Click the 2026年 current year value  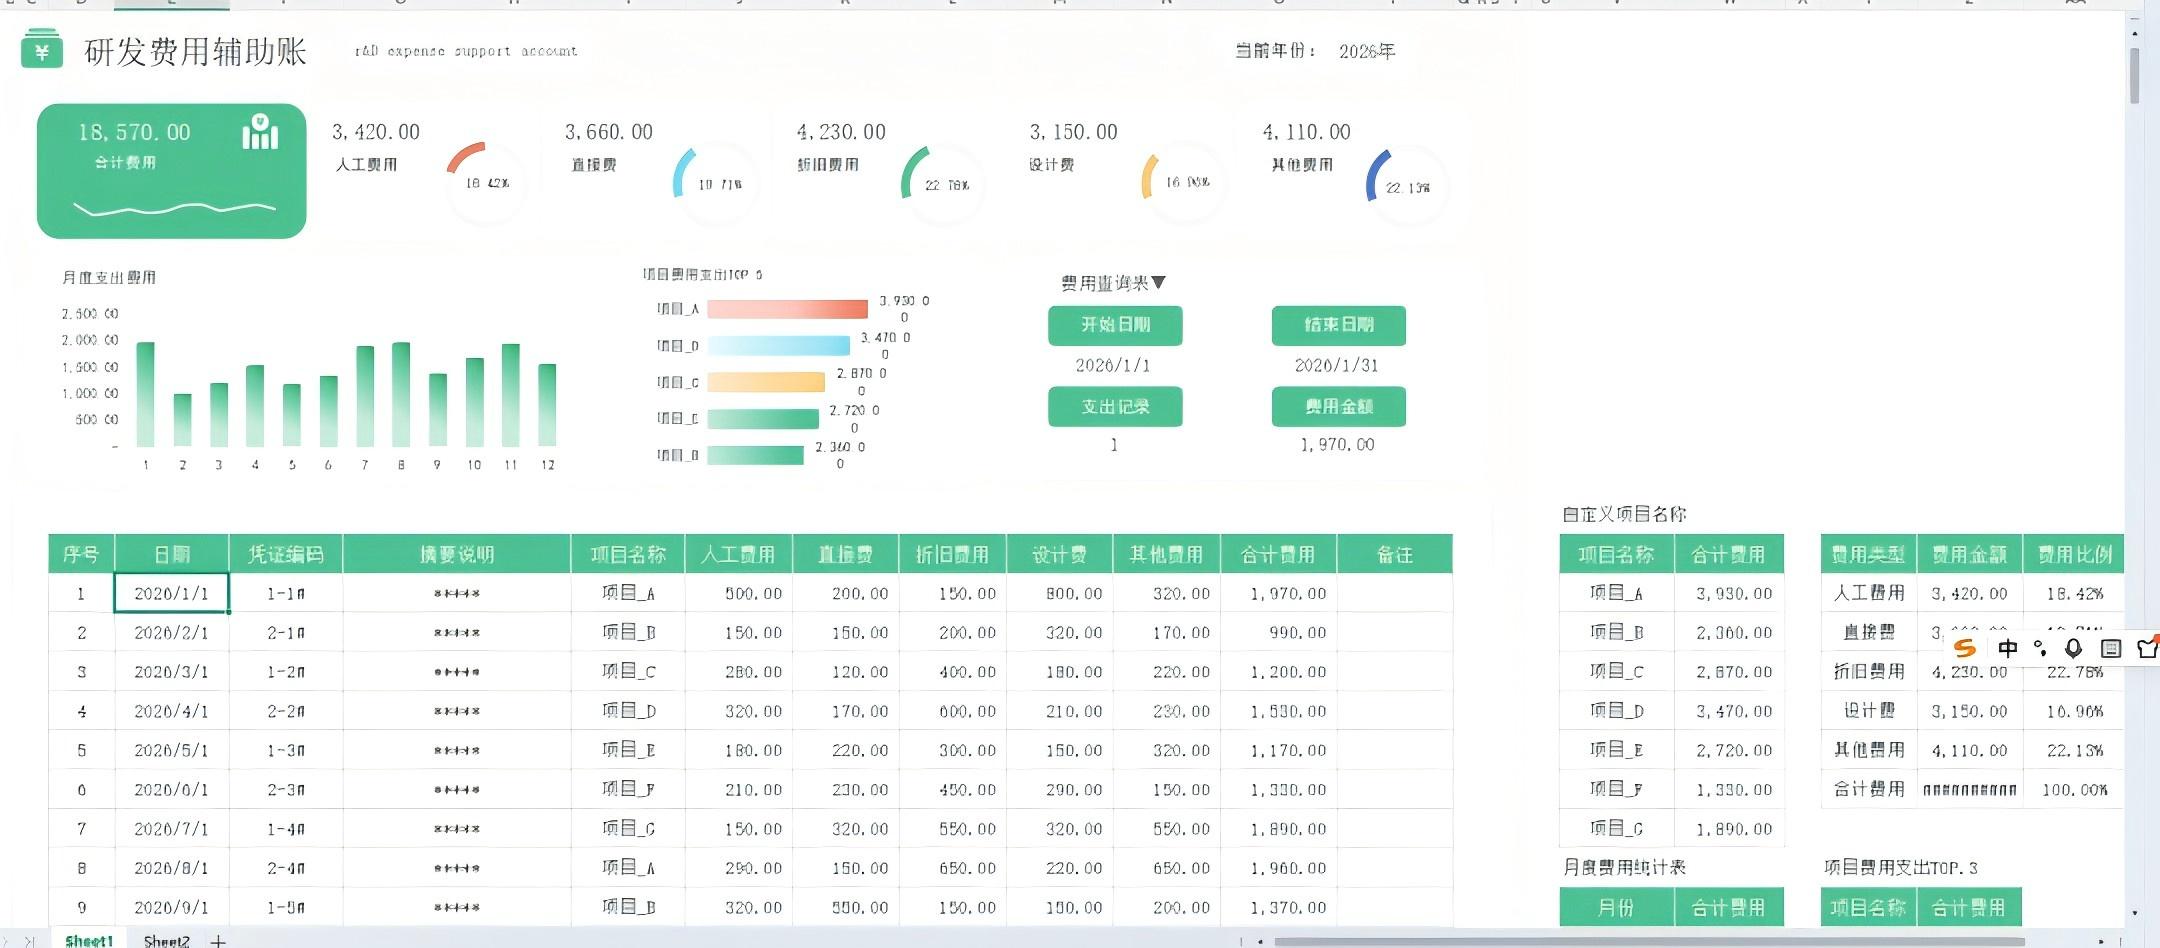click(1367, 51)
